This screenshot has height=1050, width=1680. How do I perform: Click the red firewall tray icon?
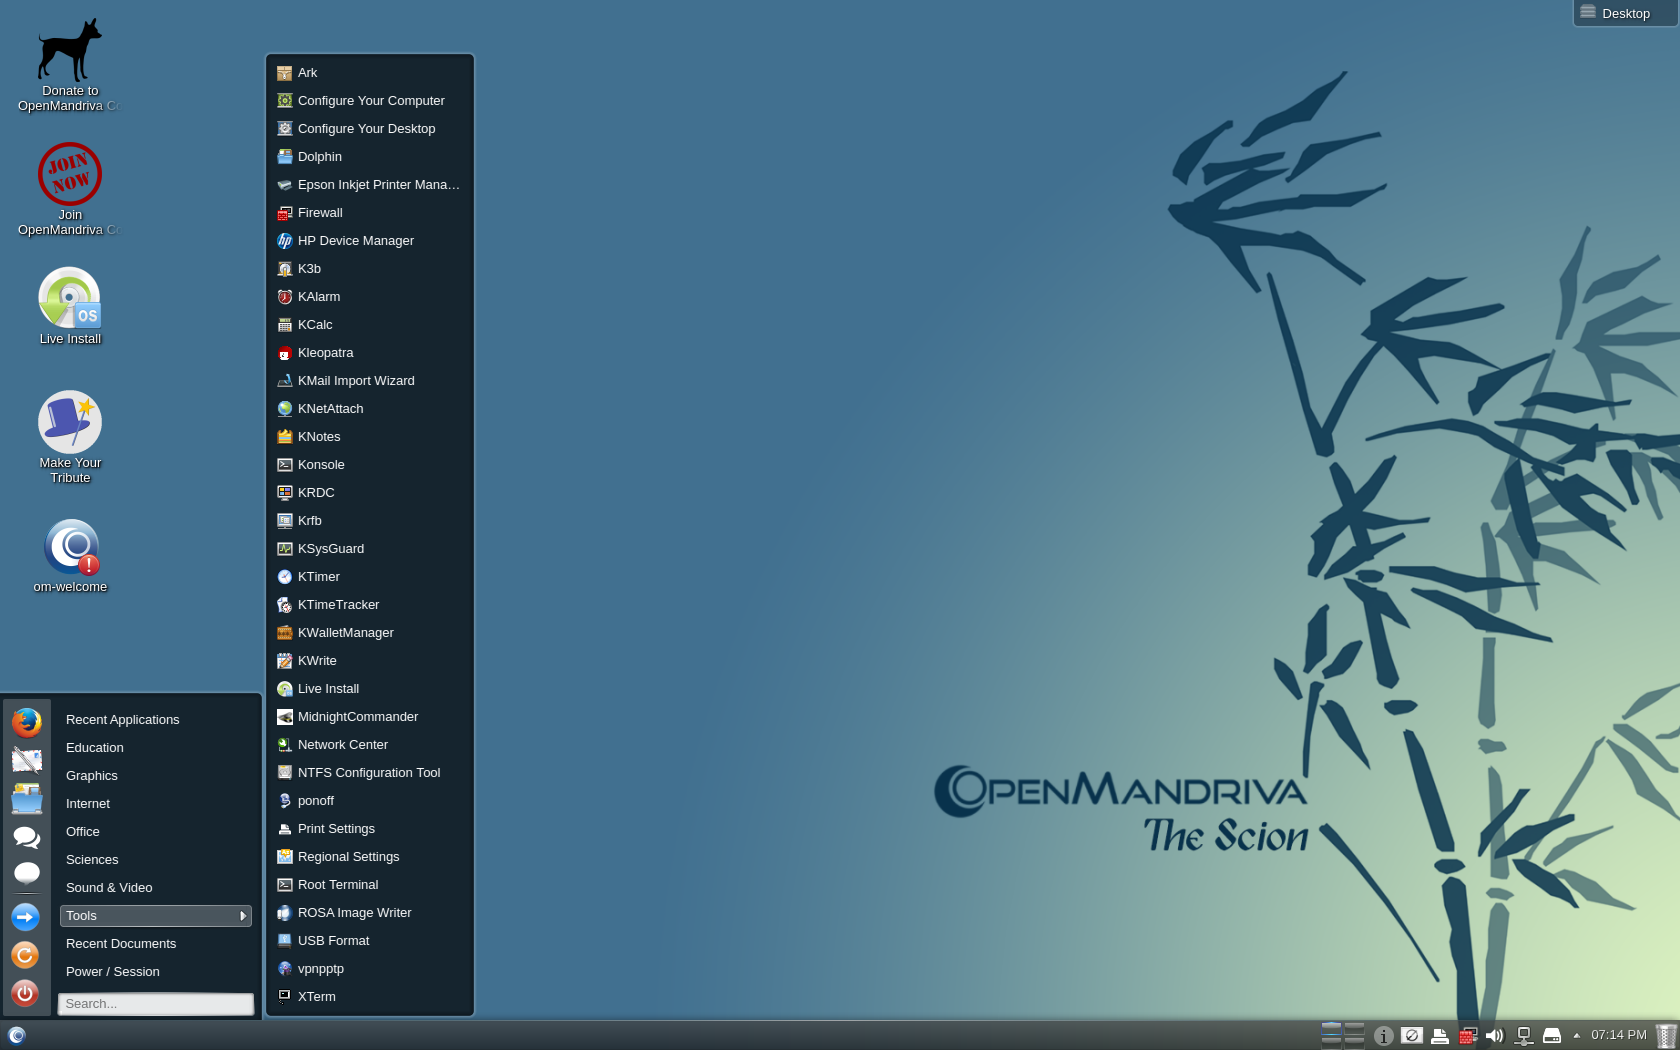(x=1468, y=1036)
